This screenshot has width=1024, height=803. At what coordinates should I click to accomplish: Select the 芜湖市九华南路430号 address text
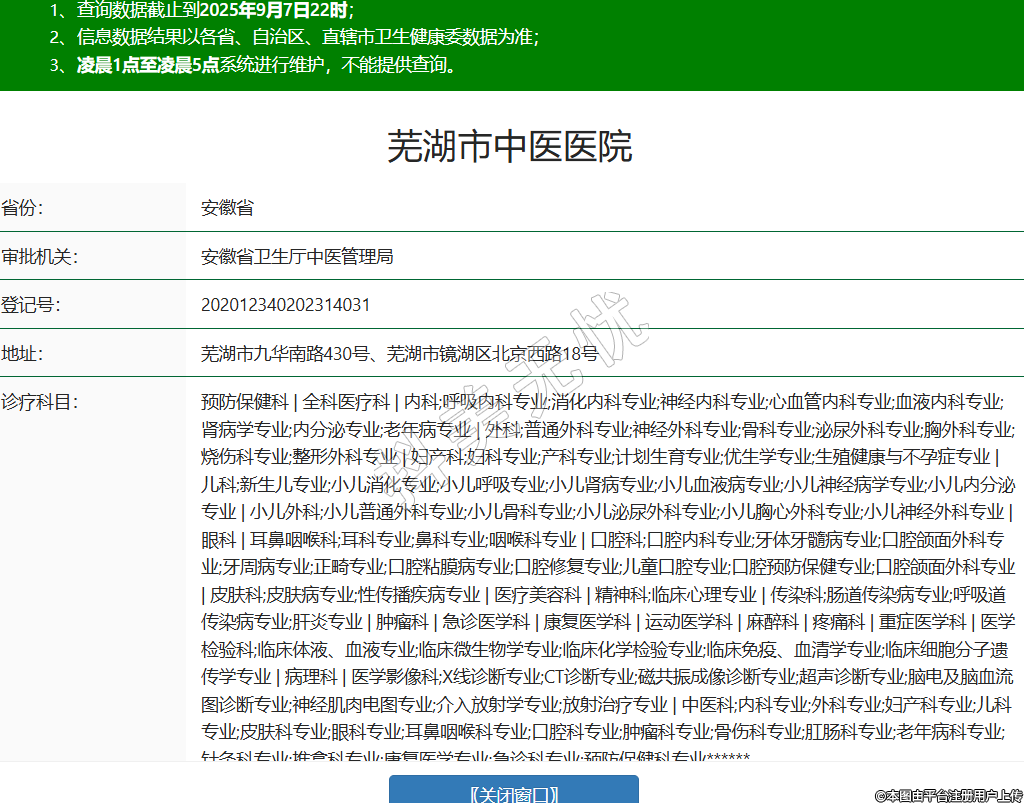[x=287, y=353]
